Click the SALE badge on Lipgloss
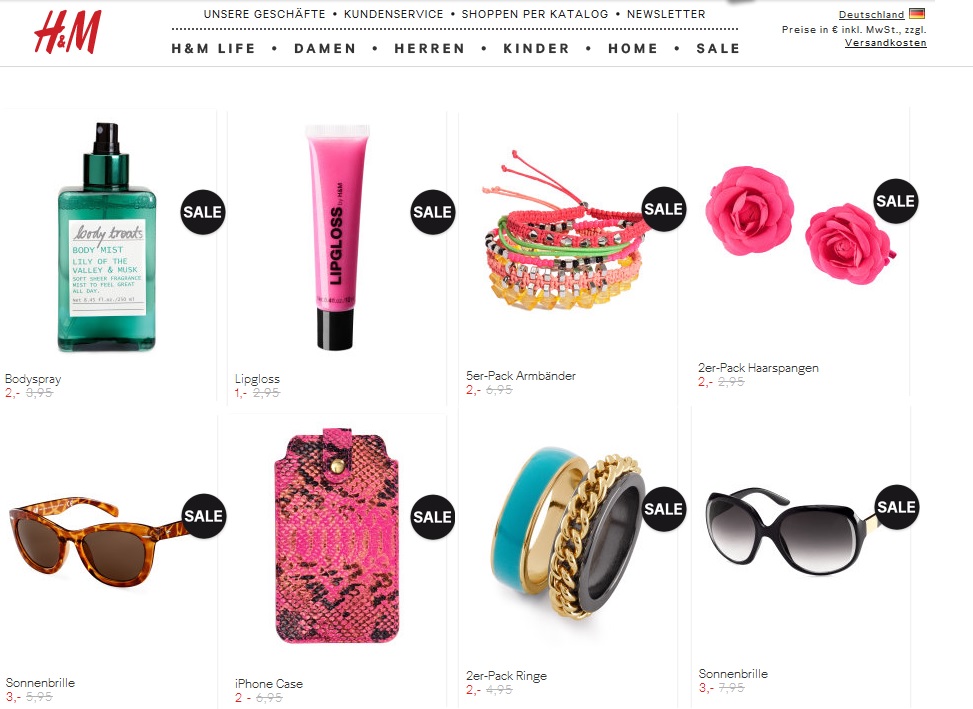 click(x=433, y=212)
